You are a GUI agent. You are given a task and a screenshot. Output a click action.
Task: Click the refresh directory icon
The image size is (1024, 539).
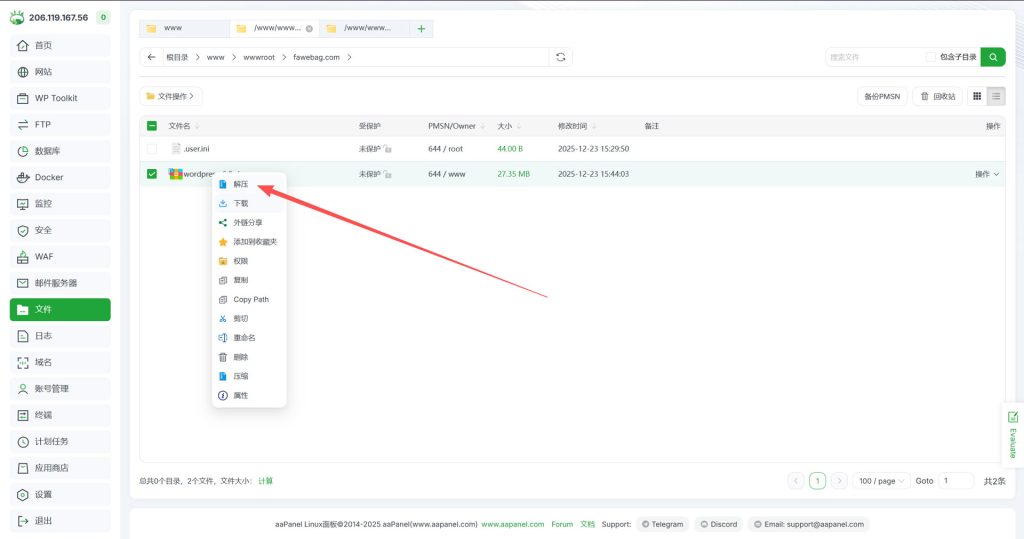[x=561, y=57]
